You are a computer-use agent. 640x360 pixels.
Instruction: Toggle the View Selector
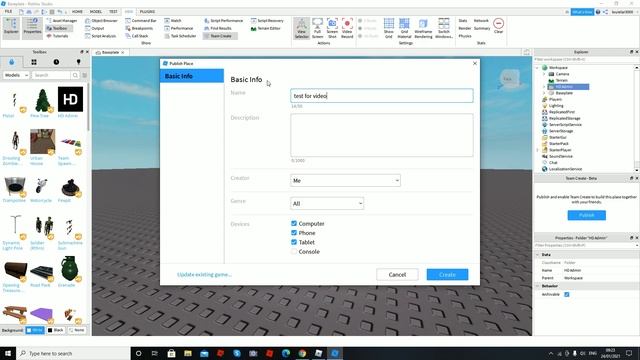[302, 28]
